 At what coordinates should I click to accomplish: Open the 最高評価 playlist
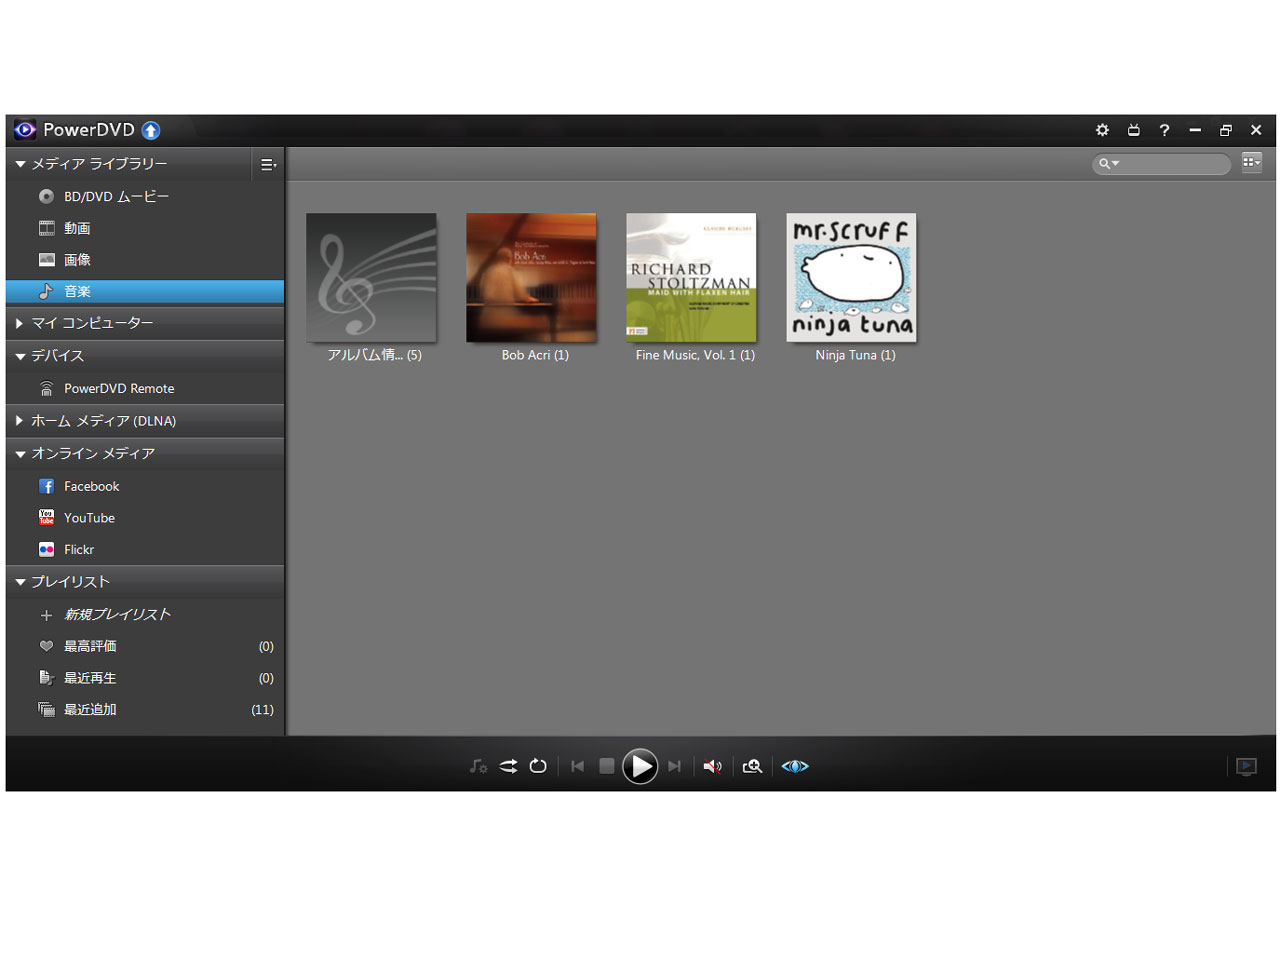click(145, 646)
